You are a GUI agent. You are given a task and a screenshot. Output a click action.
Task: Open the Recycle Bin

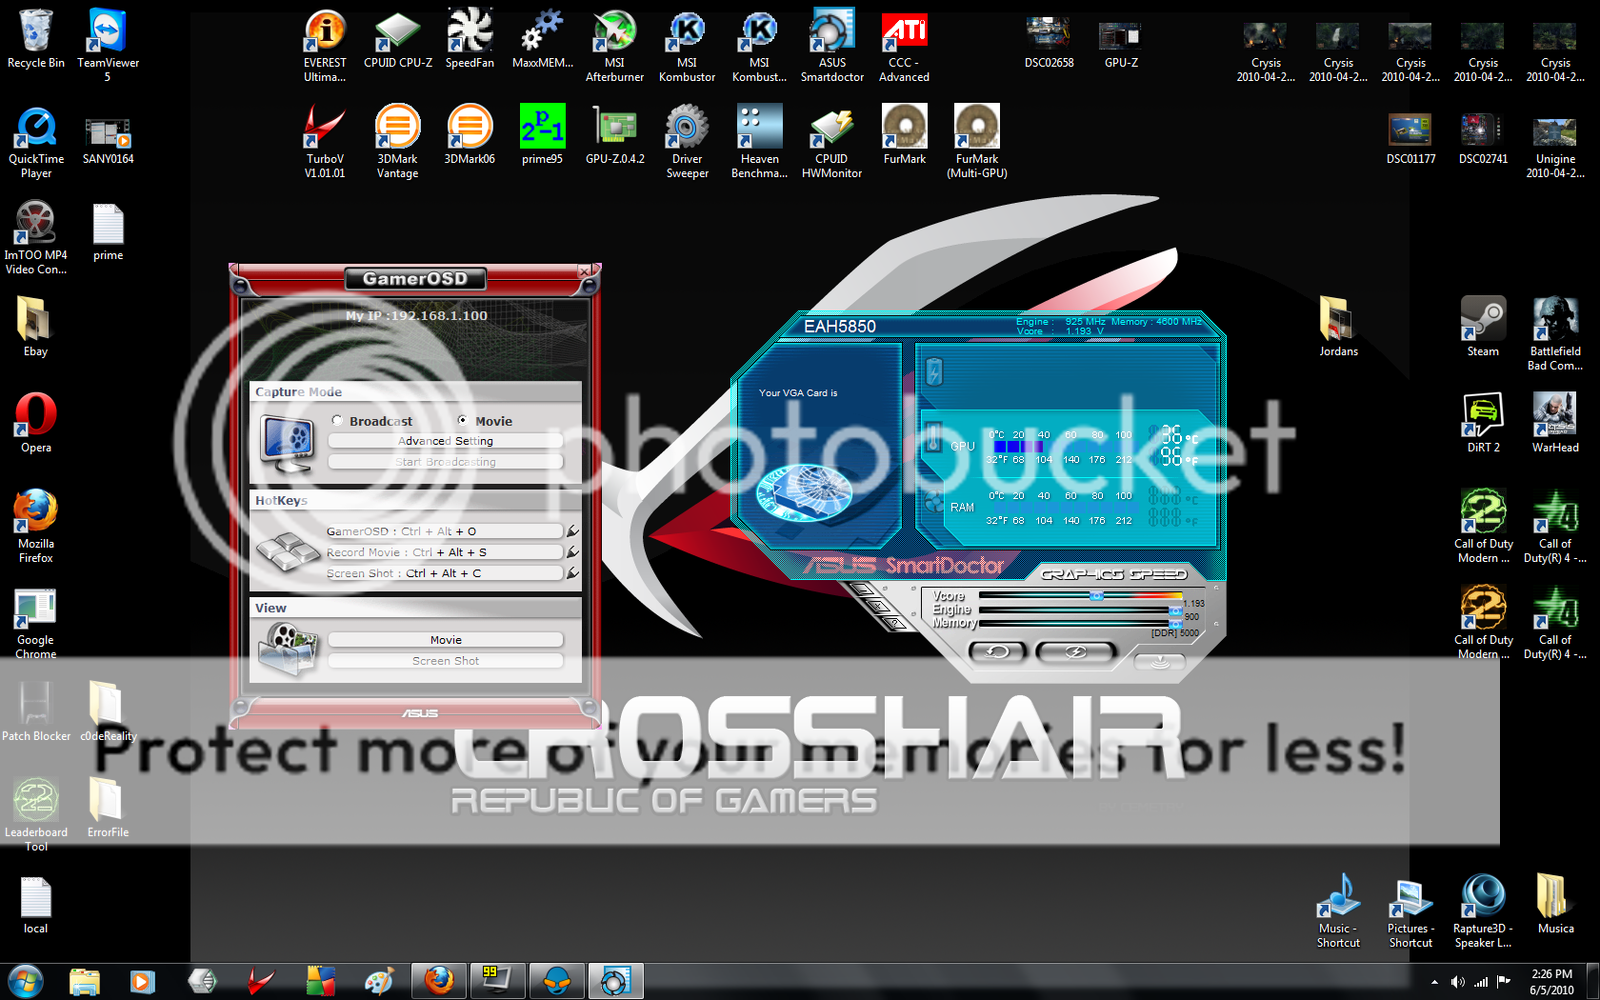point(36,40)
